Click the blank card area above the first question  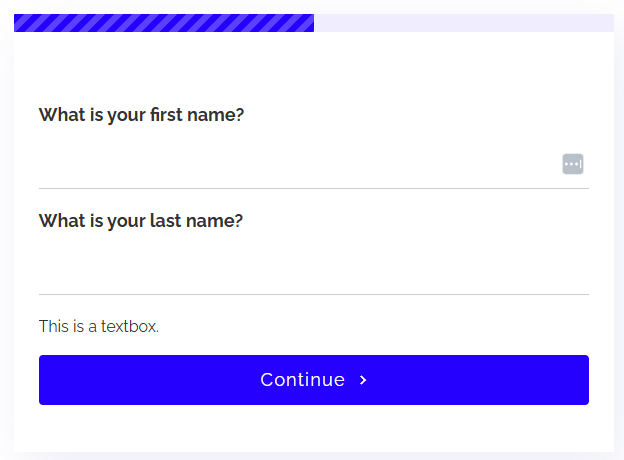(x=314, y=68)
